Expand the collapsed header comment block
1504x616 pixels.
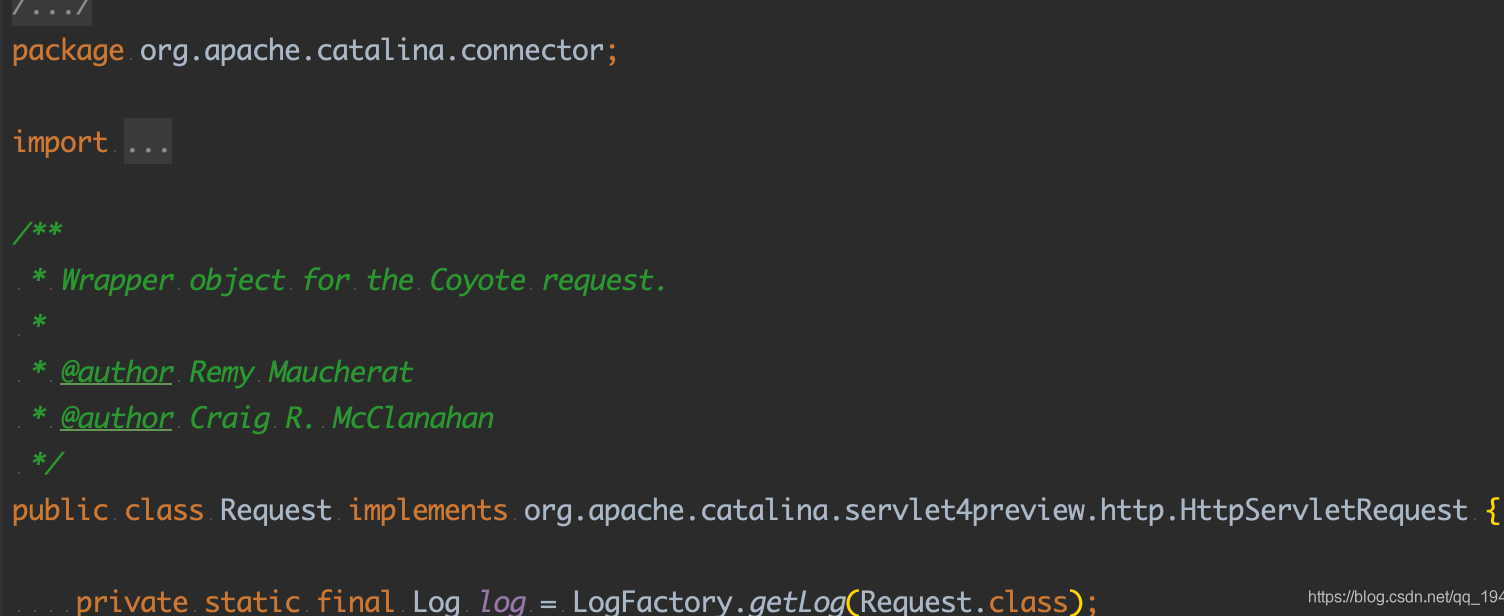(52, 9)
